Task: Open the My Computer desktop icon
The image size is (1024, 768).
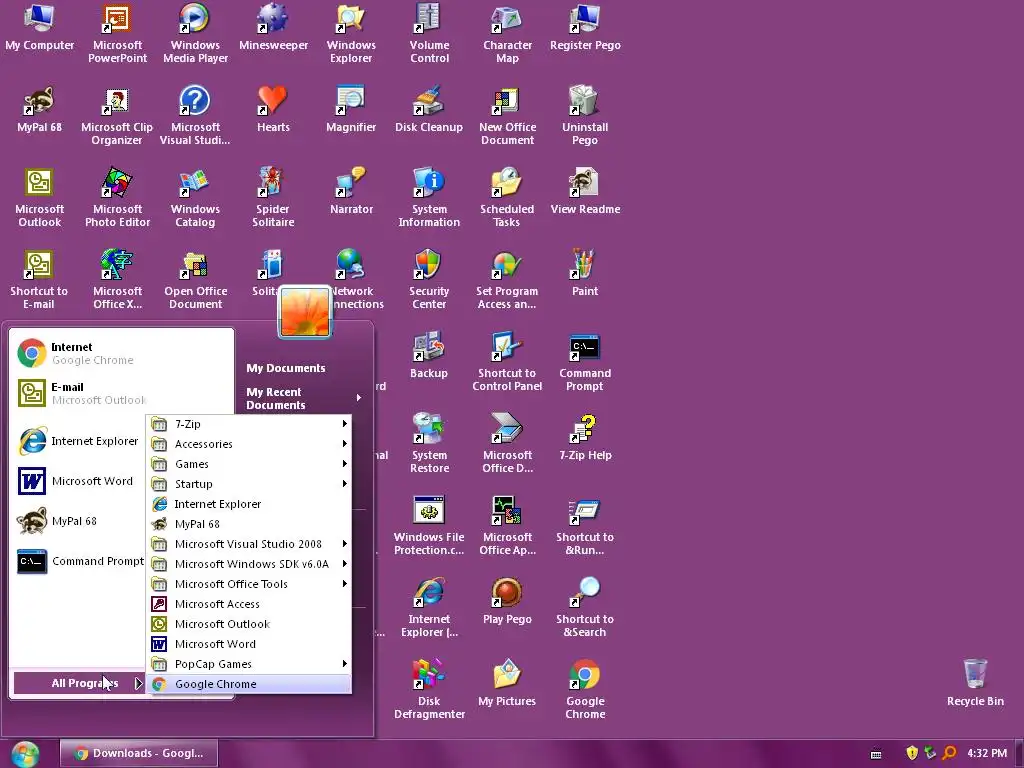Action: coord(39,27)
